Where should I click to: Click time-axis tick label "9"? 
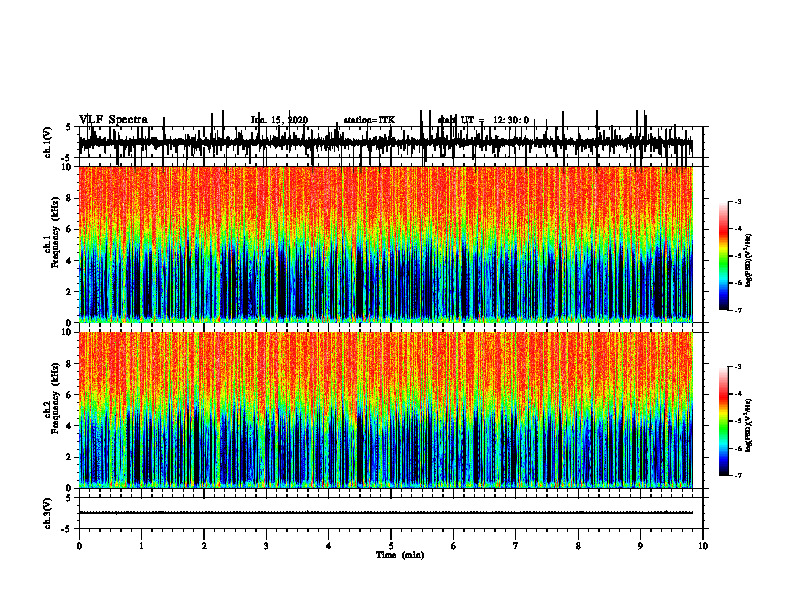(x=640, y=546)
